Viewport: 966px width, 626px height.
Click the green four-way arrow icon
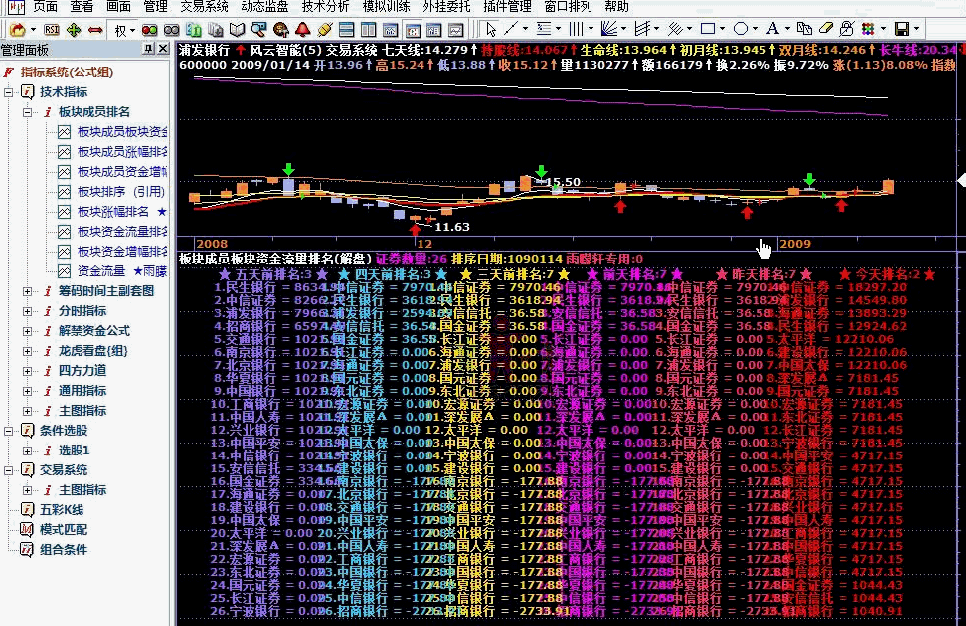(74, 30)
